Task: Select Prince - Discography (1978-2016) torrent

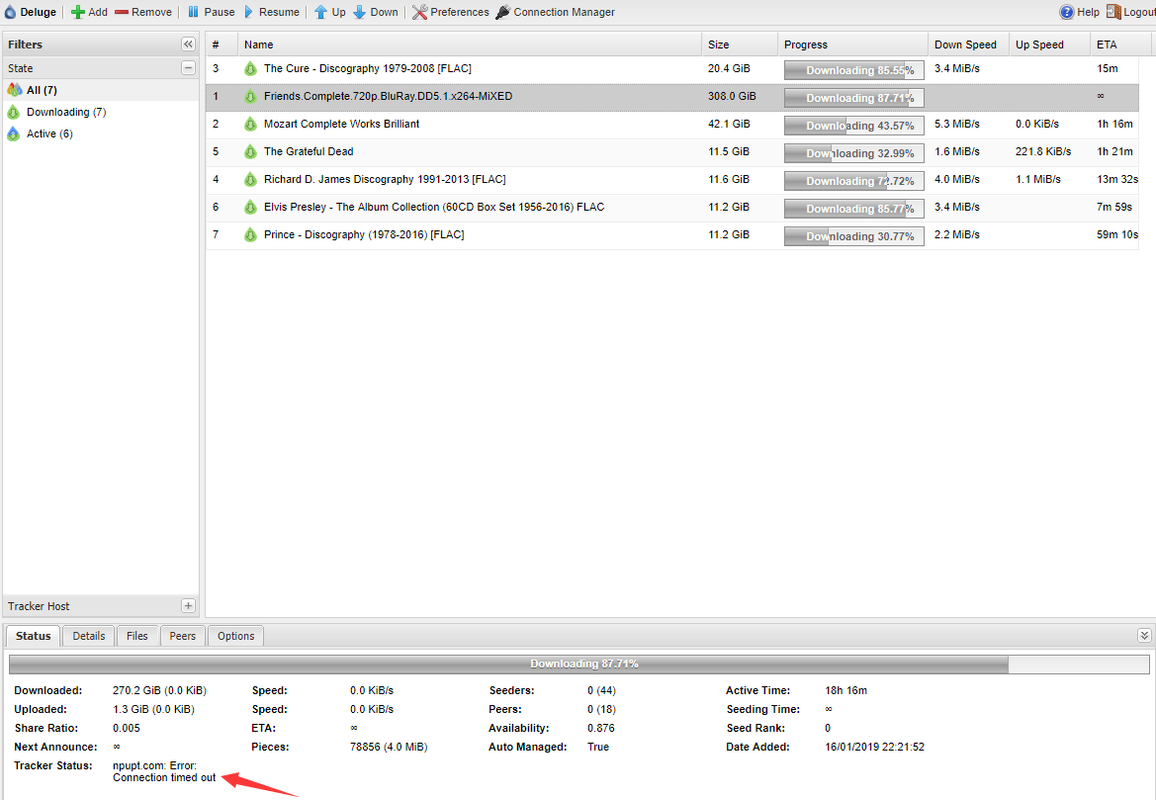Action: click(364, 234)
